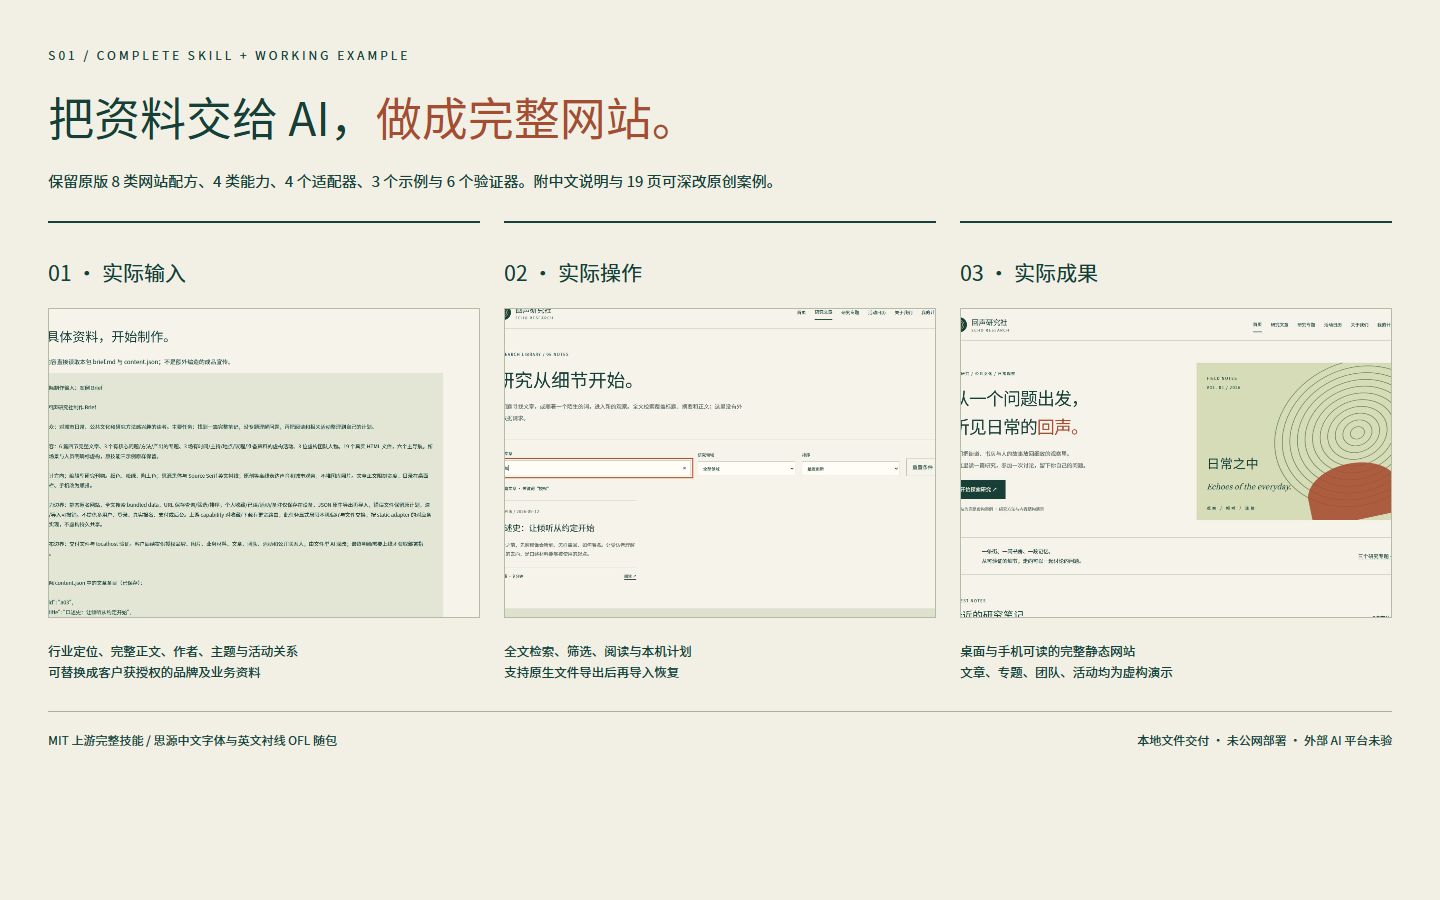Open the 实际成果 website homepage thumbnail

1176,463
